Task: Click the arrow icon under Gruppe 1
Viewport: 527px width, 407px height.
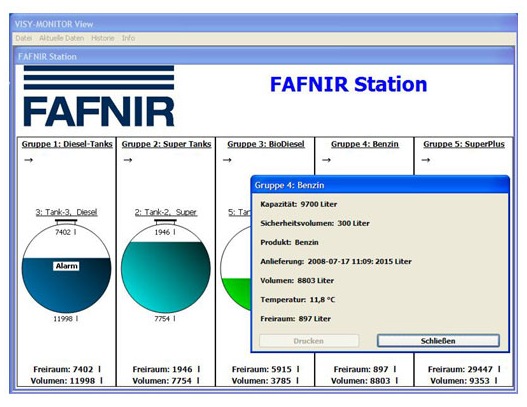Action: click(29, 160)
